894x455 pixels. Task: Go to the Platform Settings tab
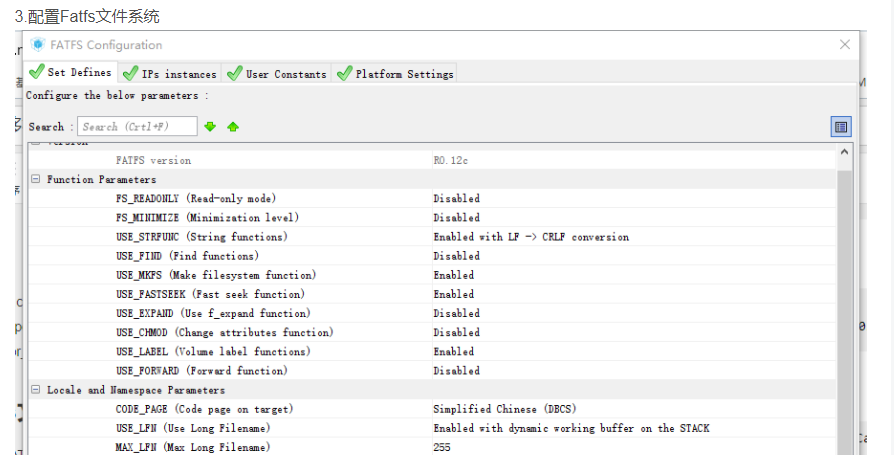pos(395,74)
